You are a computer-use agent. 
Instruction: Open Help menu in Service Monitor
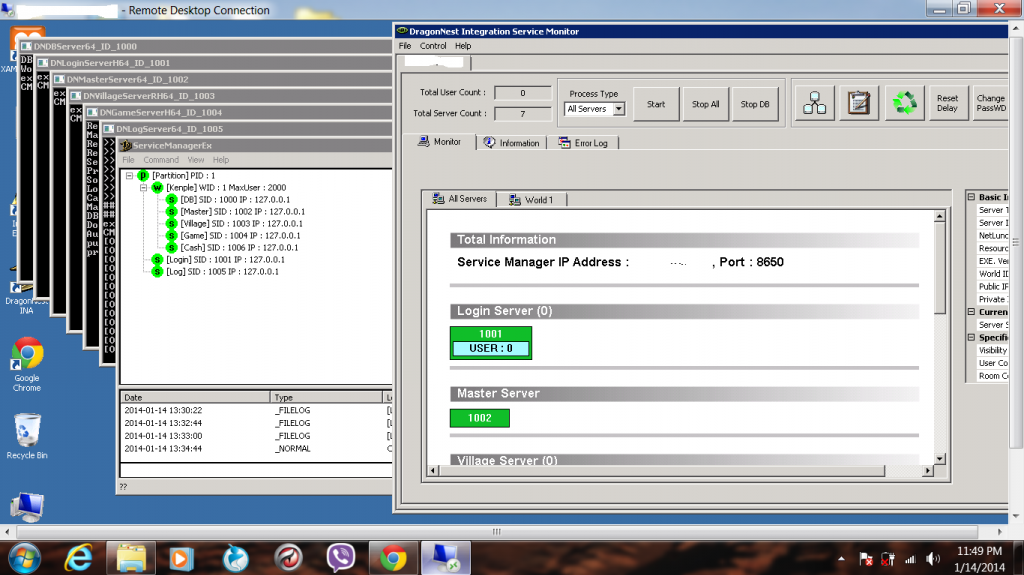click(x=463, y=46)
